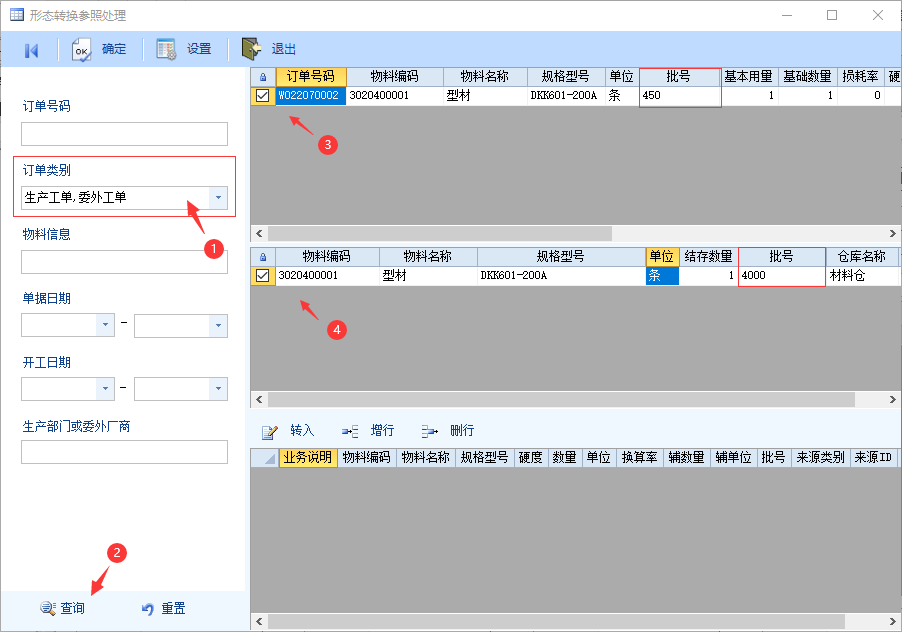Image resolution: width=902 pixels, height=632 pixels.
Task: Click right scroll arrow of bottom grid
Action: [893, 622]
